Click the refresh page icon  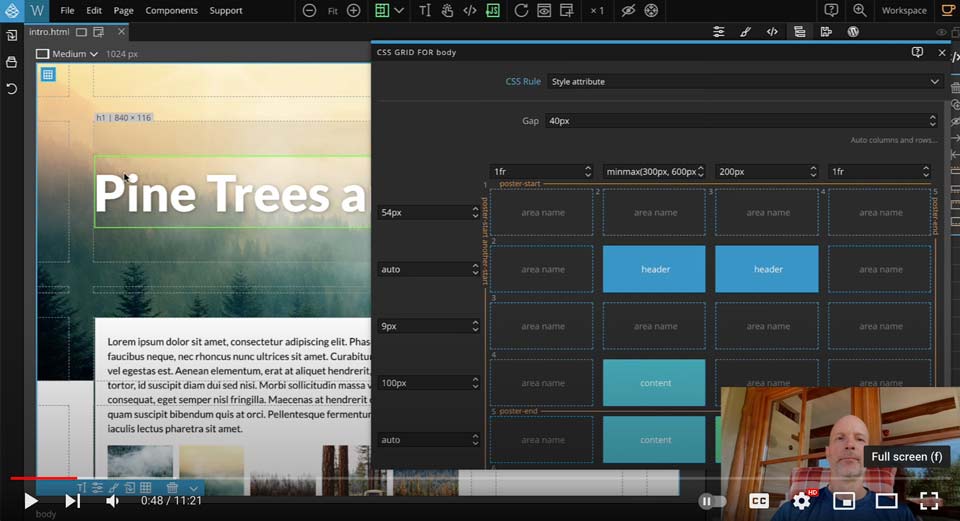pos(521,11)
